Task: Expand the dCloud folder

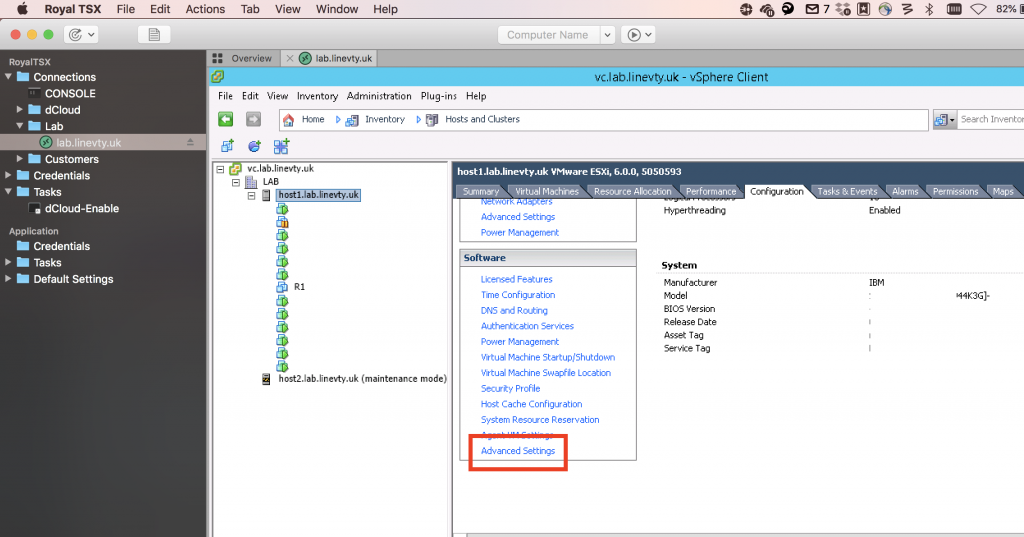Action: (20, 109)
